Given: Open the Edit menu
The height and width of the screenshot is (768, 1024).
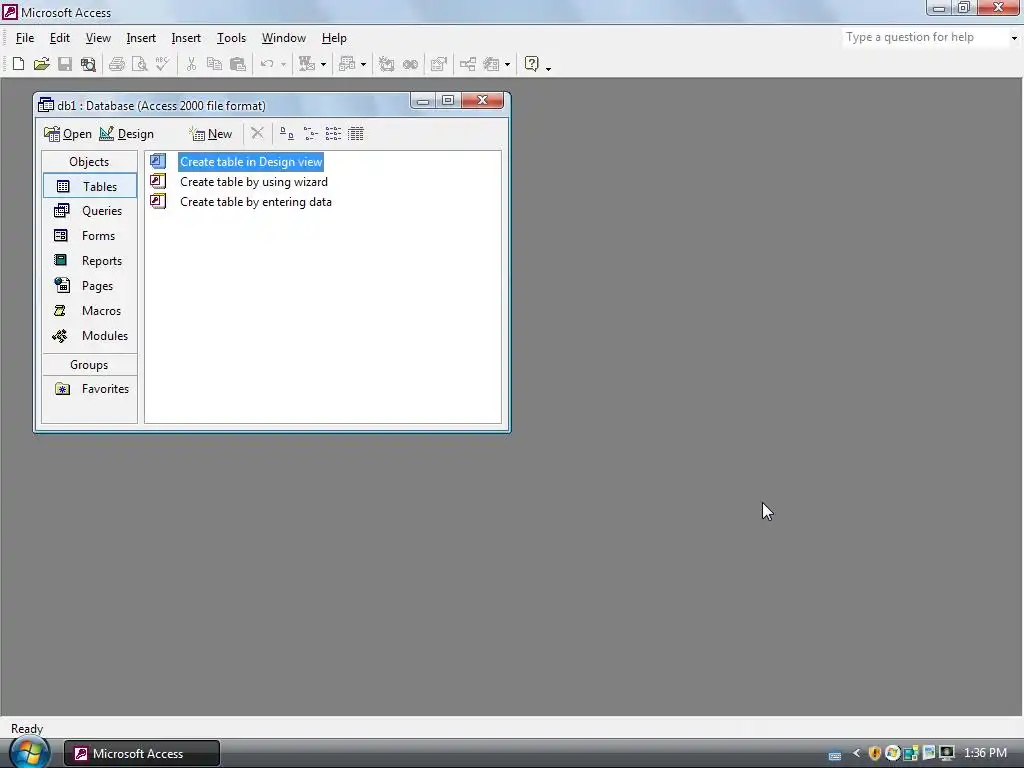Looking at the screenshot, I should pos(59,38).
